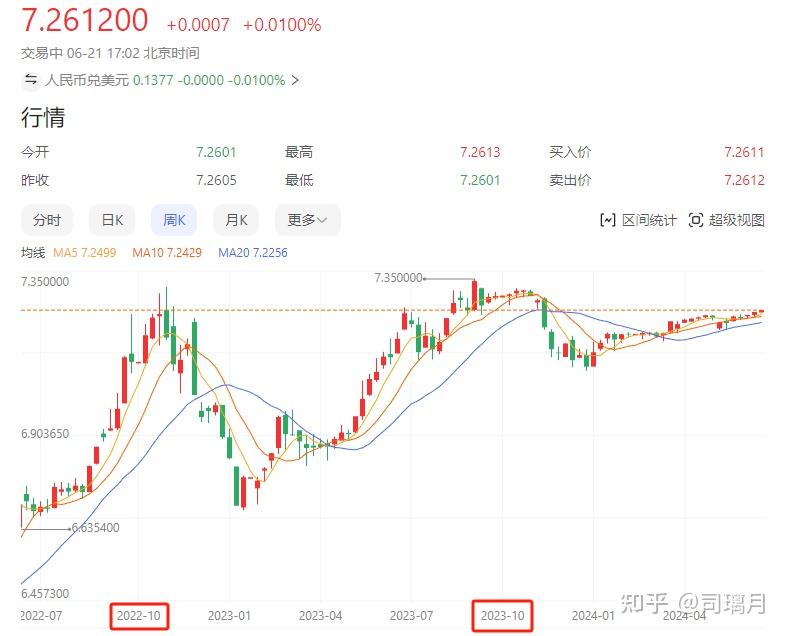Click the +0.0100% change value

[x=282, y=25]
